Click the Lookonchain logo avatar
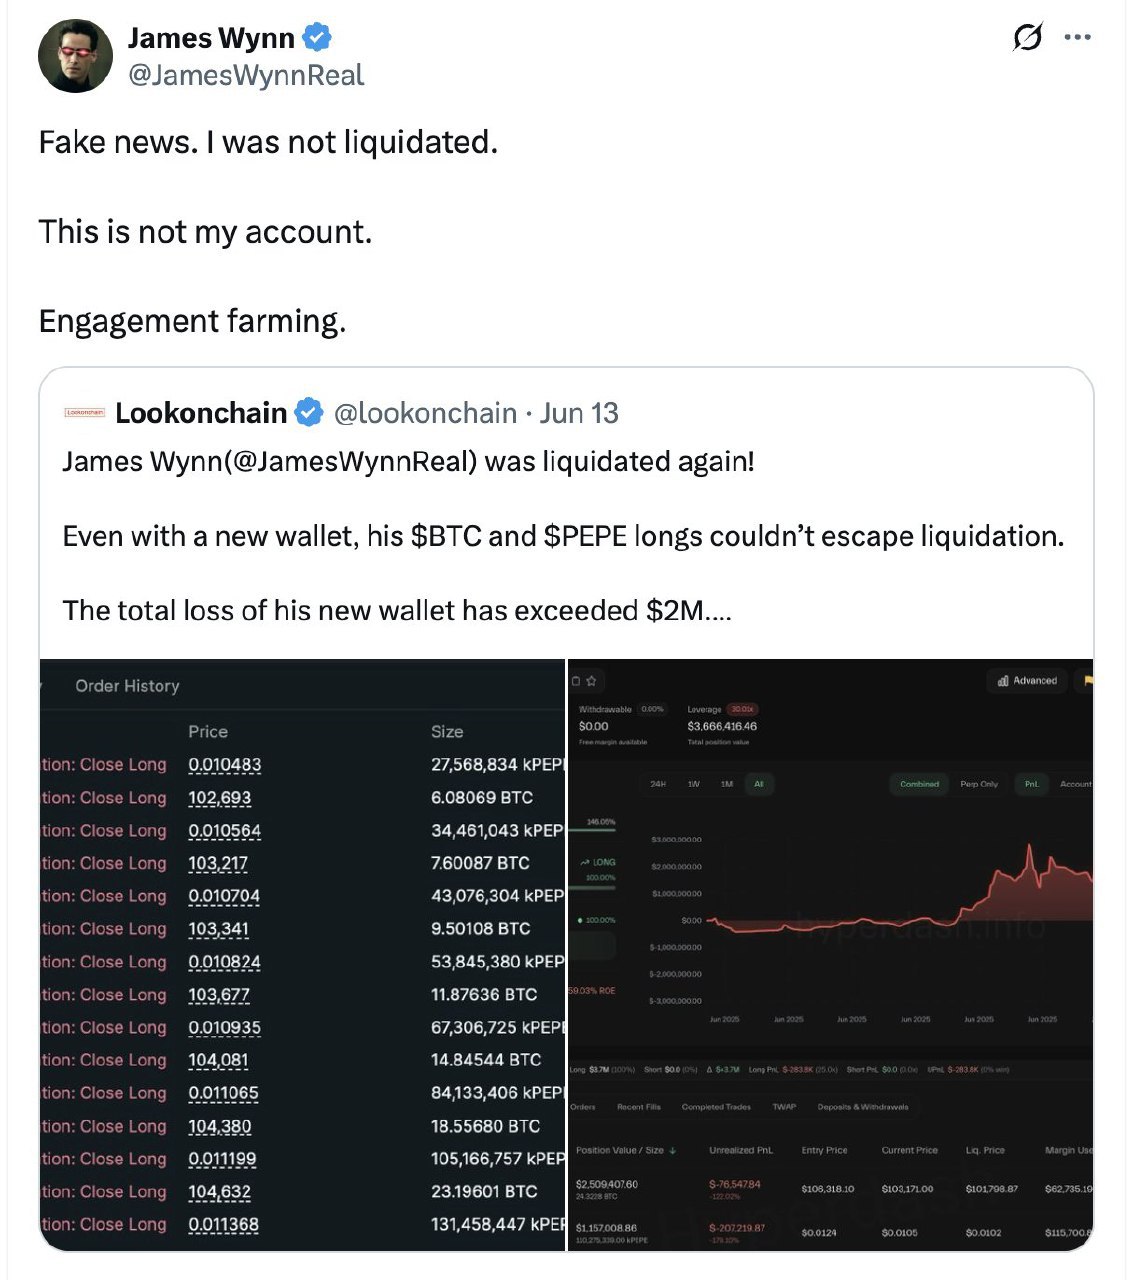The width and height of the screenshot is (1133, 1280). [84, 412]
